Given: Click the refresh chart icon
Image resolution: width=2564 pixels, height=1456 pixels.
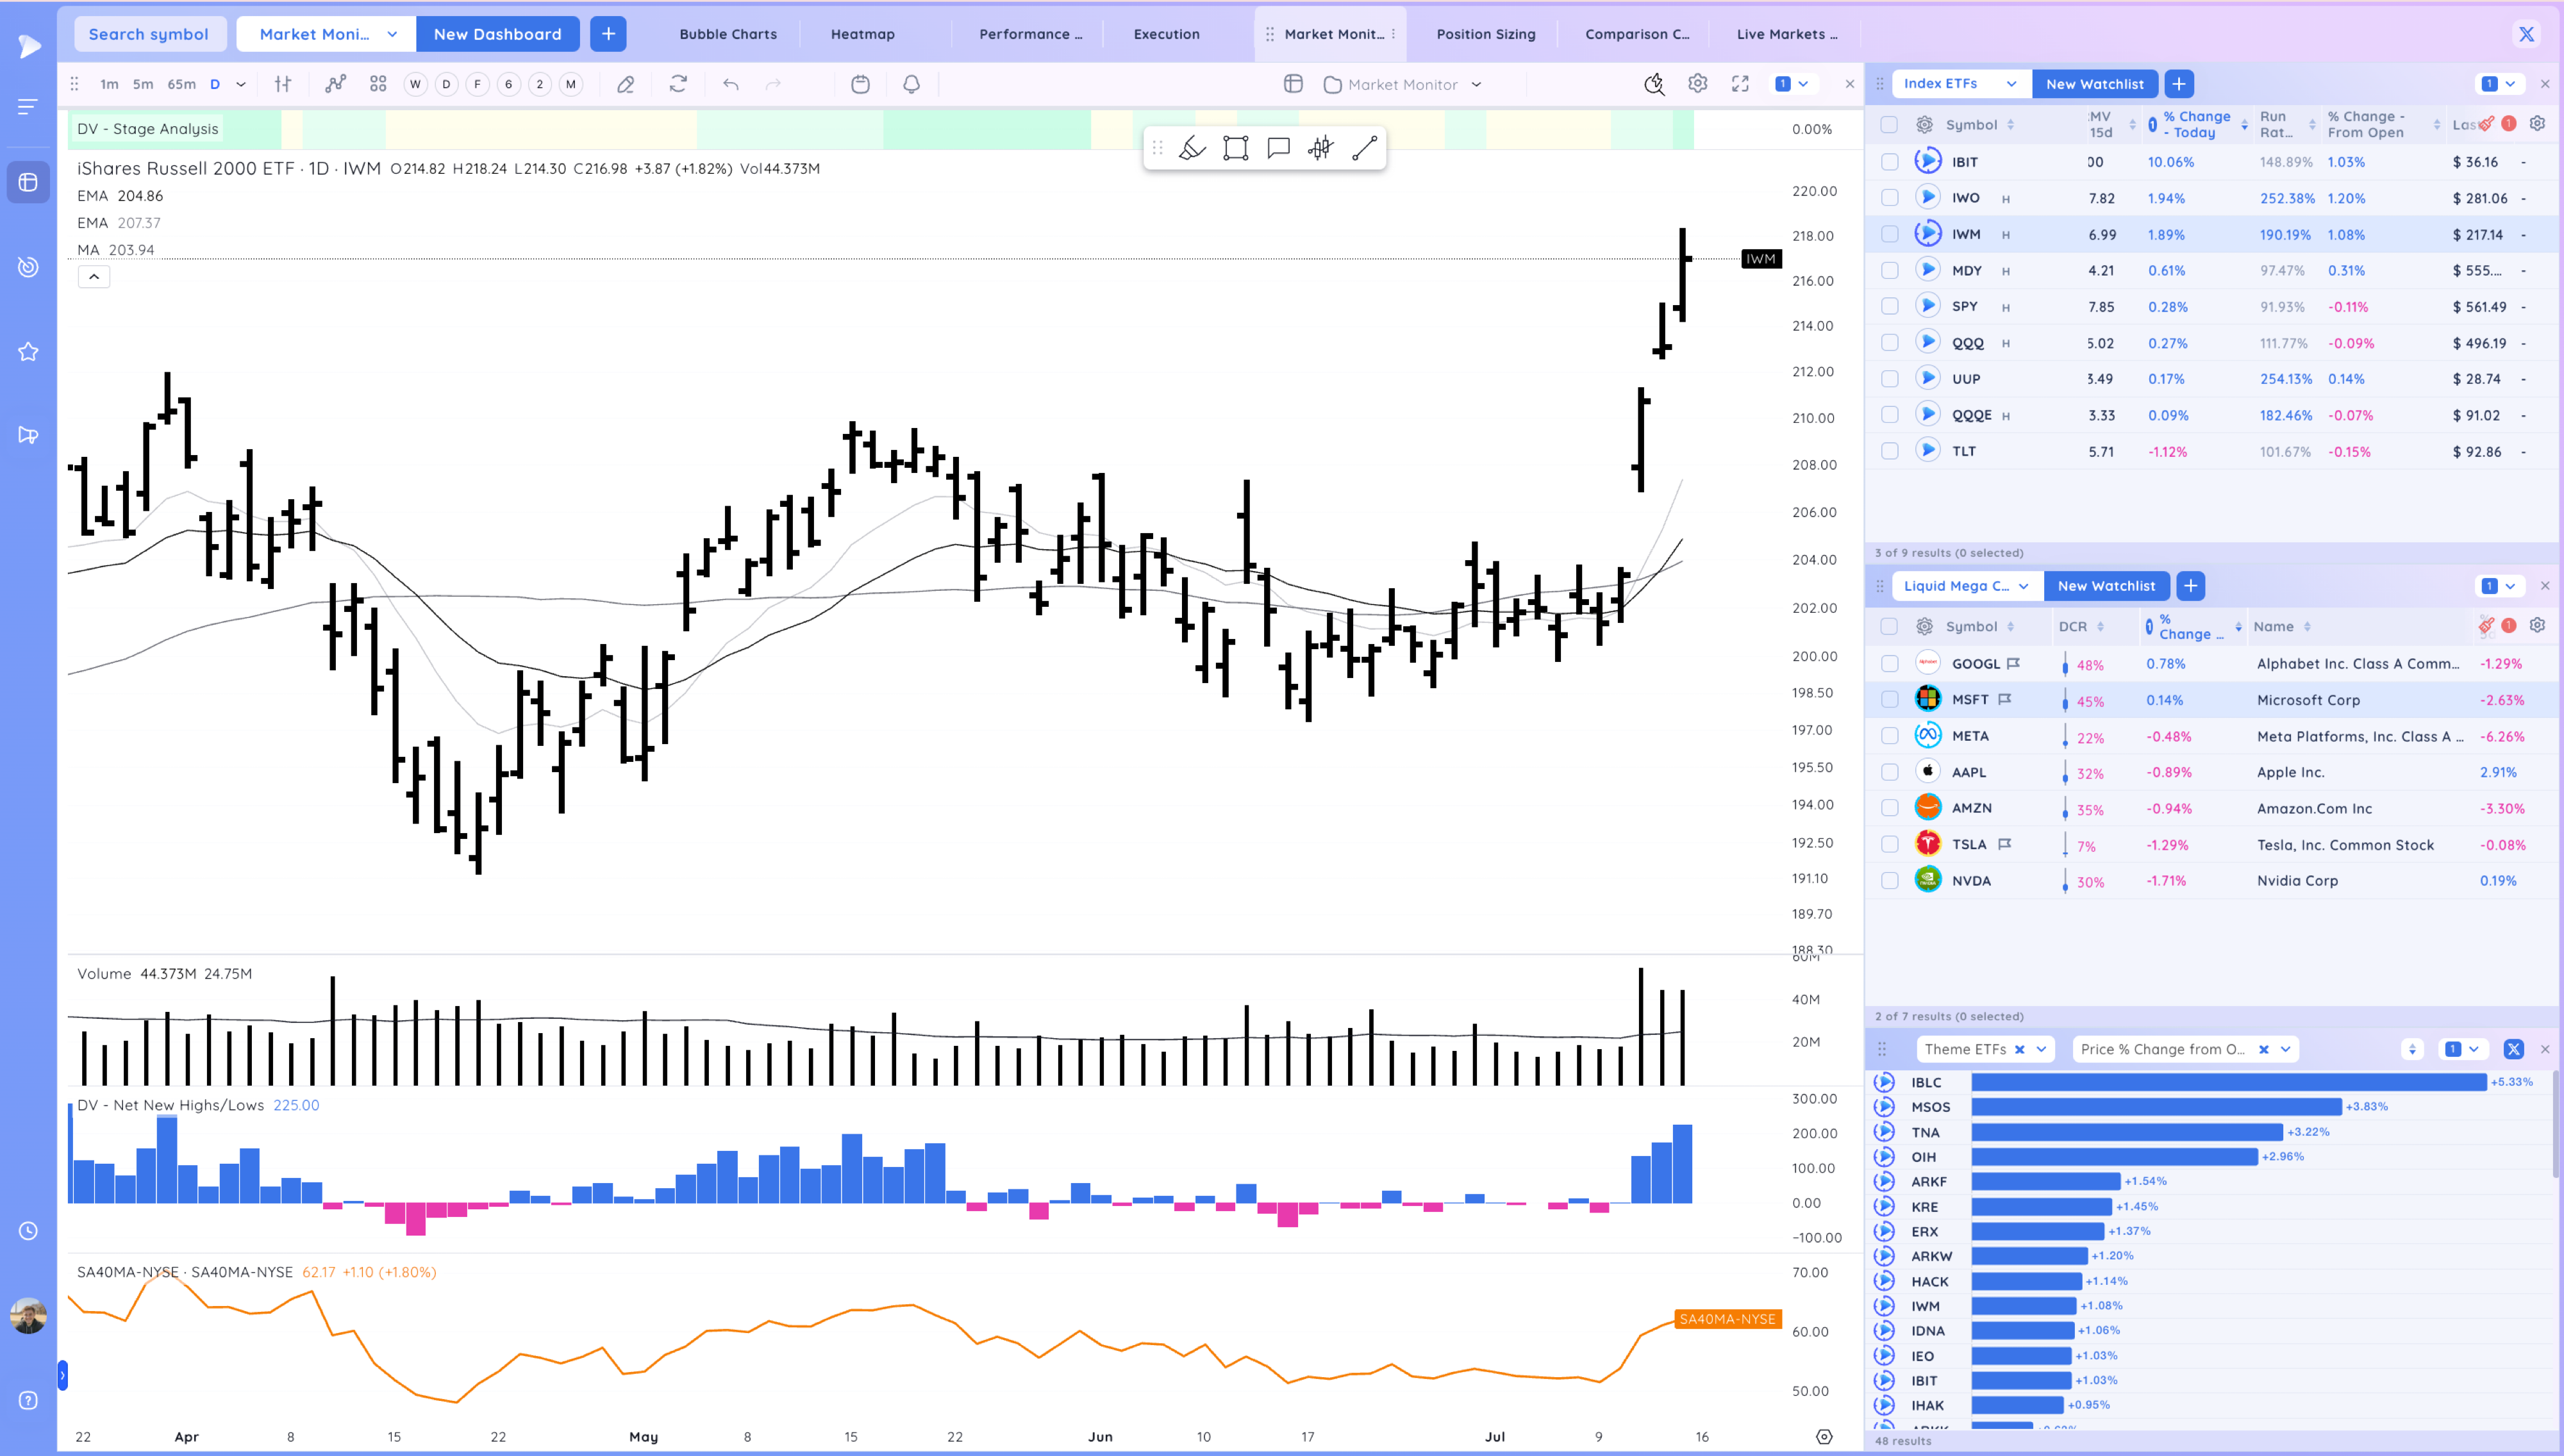Looking at the screenshot, I should pos(678,84).
